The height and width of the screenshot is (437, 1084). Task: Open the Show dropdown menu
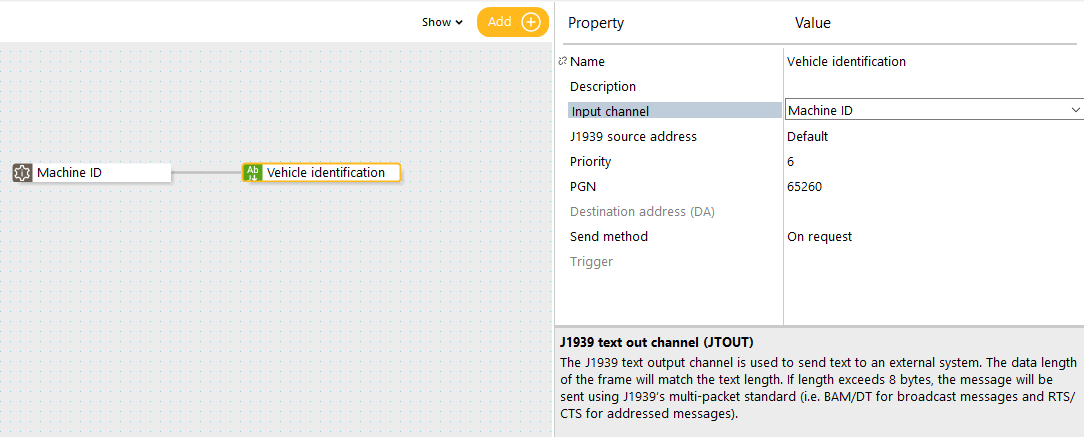442,22
